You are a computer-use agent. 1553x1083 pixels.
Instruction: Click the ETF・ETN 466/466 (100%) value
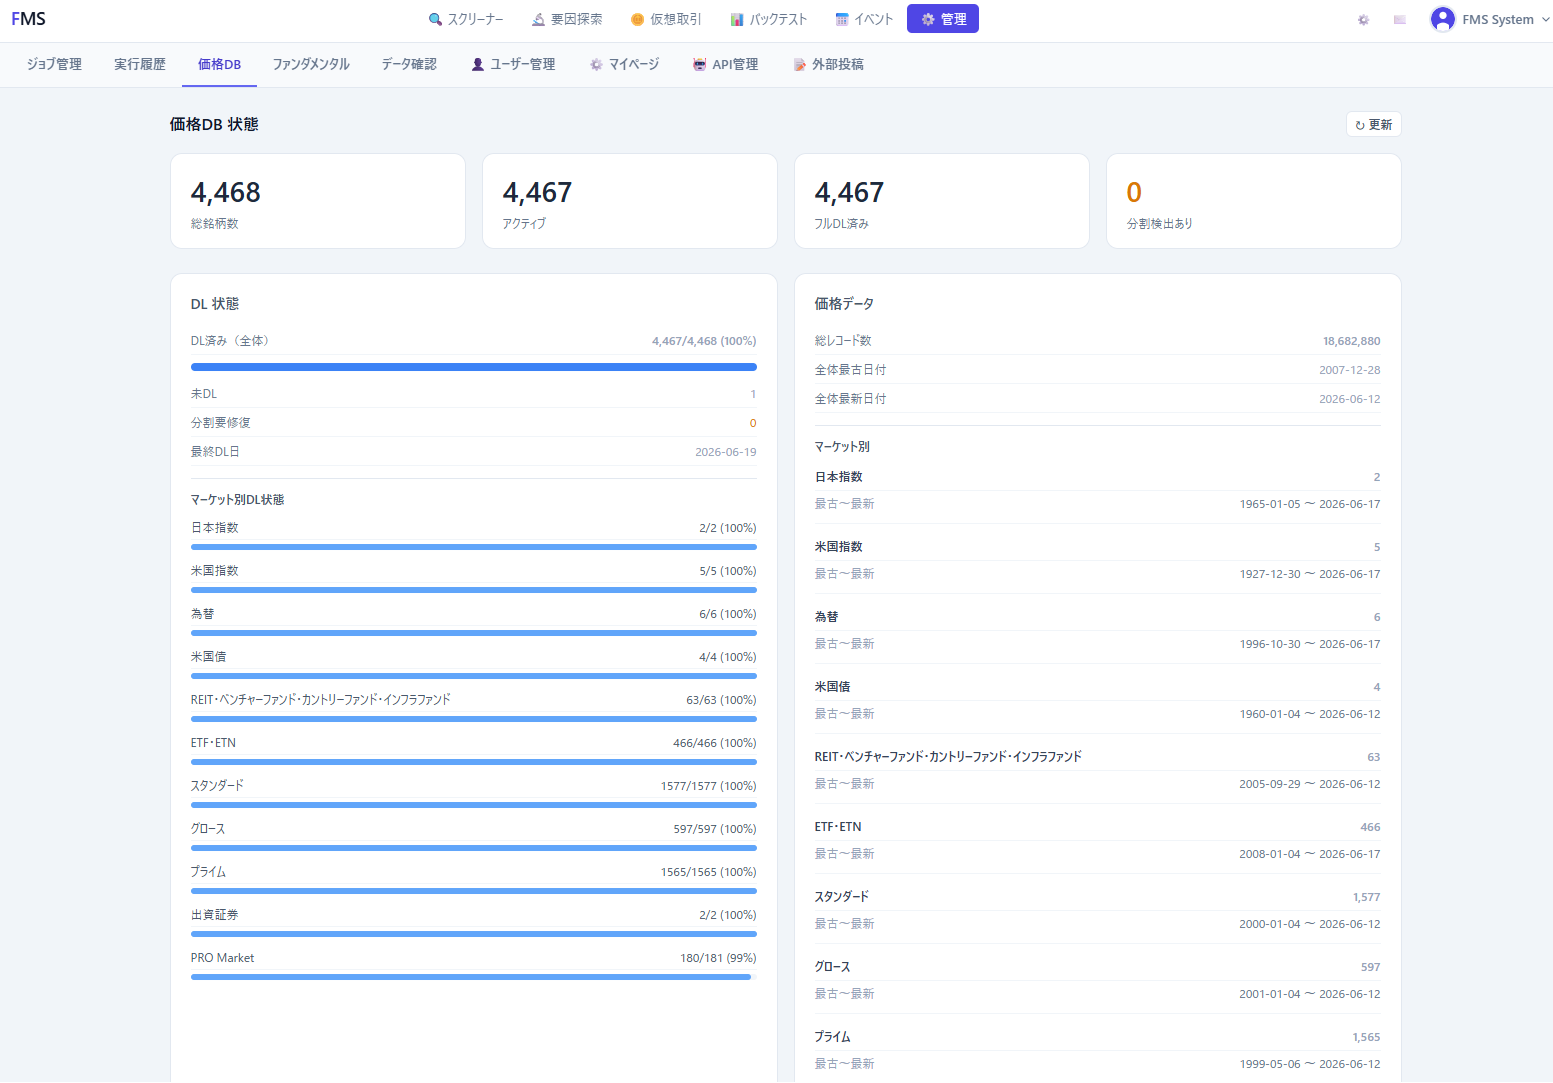click(715, 743)
